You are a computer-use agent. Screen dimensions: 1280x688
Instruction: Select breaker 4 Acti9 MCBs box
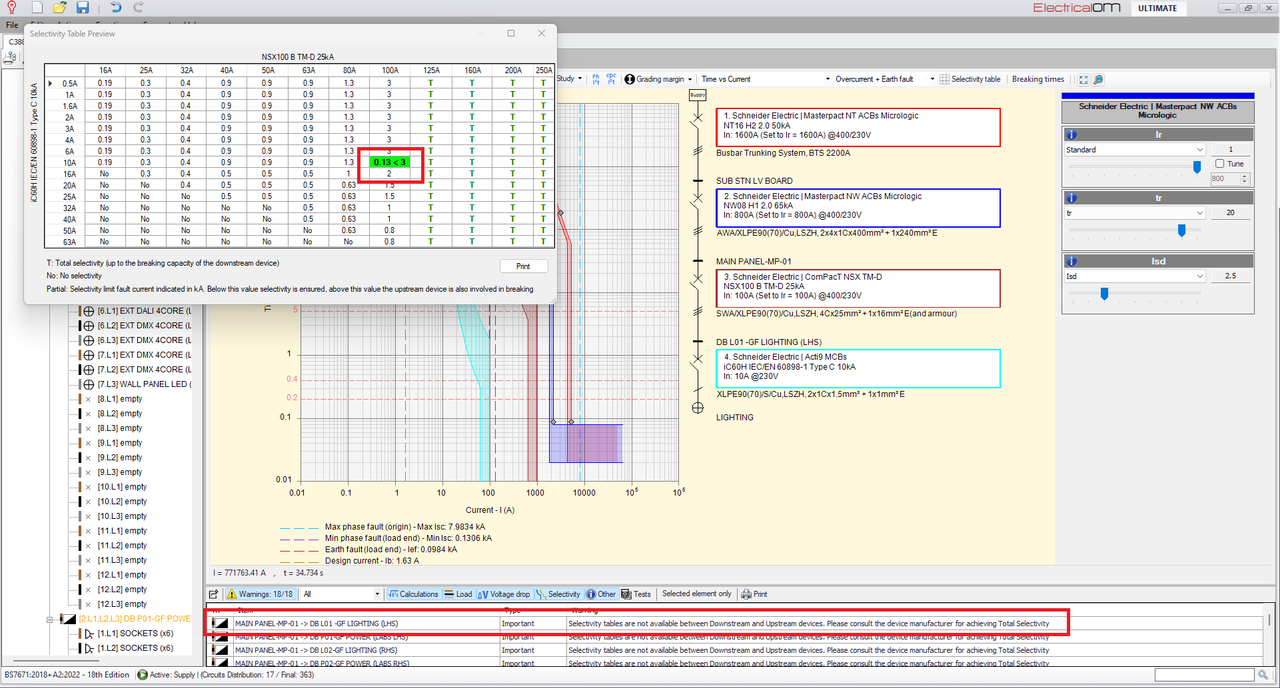858,368
